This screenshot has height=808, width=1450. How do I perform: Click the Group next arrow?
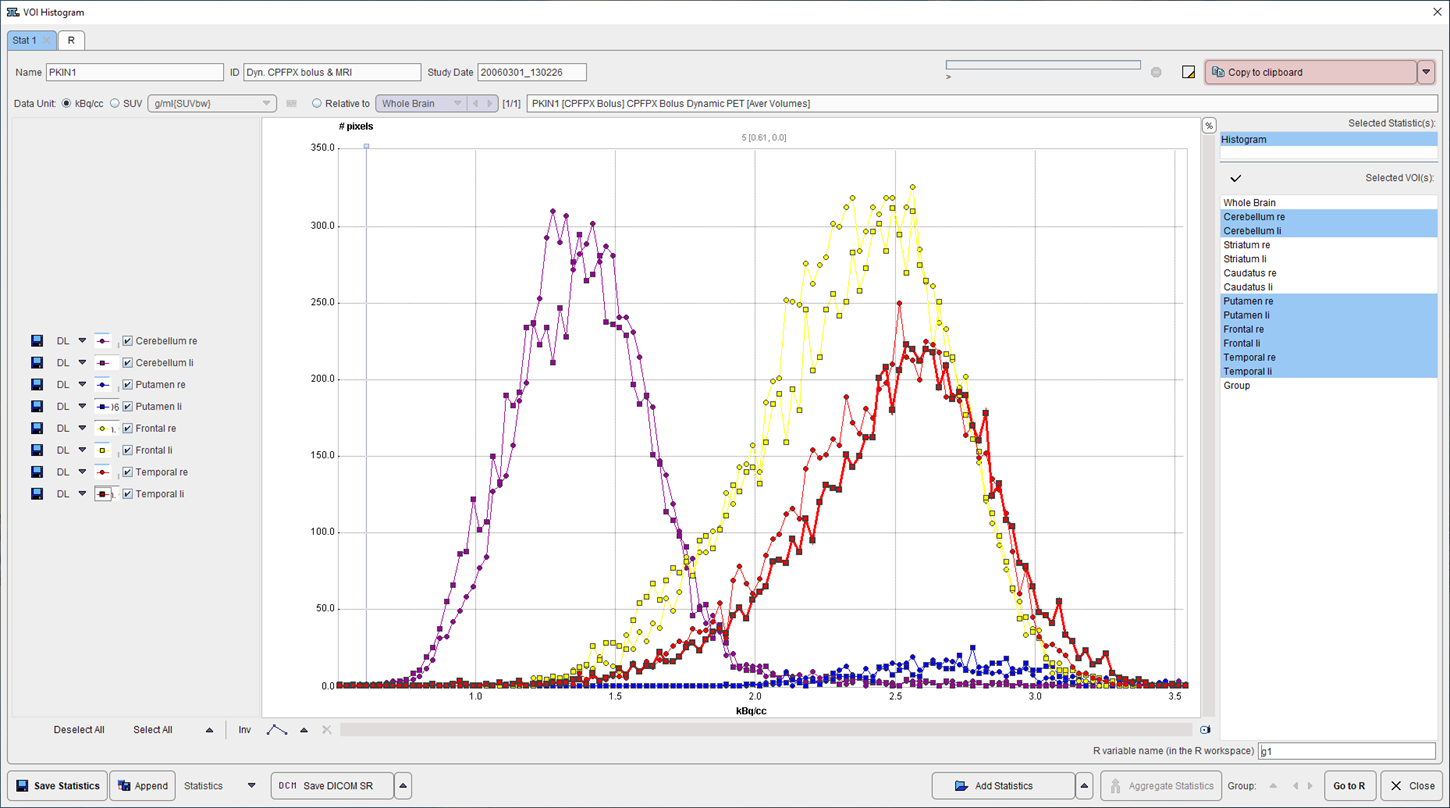(1311, 786)
